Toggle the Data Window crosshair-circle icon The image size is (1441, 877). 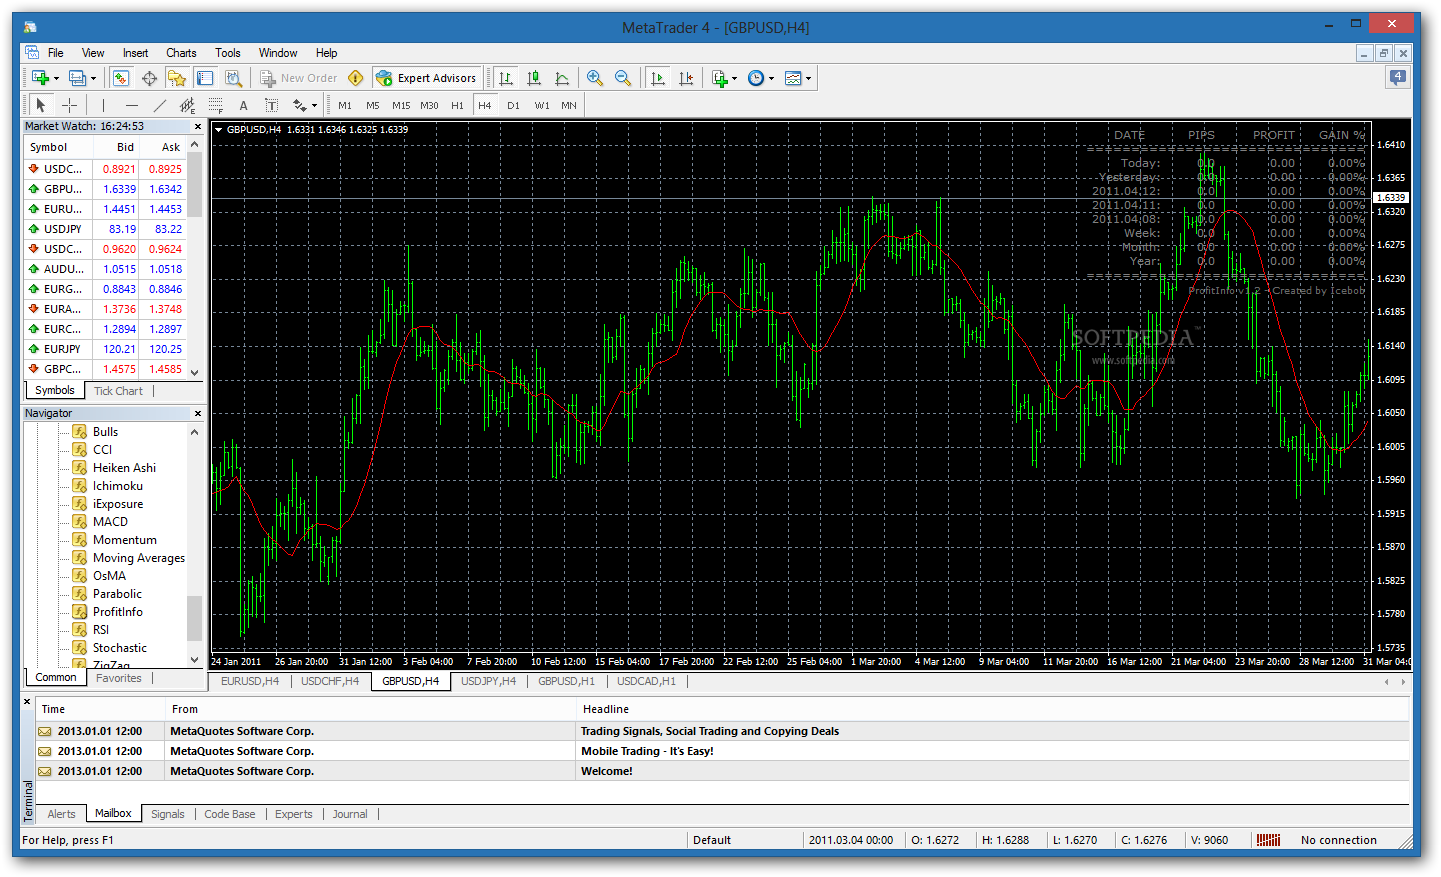[149, 78]
